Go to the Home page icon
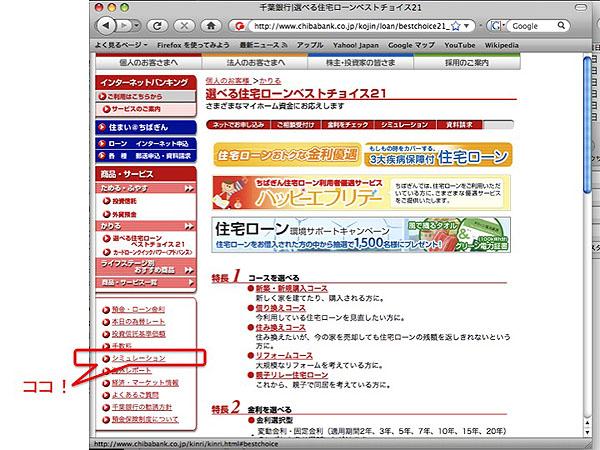This screenshot has height=450, width=600. (211, 26)
